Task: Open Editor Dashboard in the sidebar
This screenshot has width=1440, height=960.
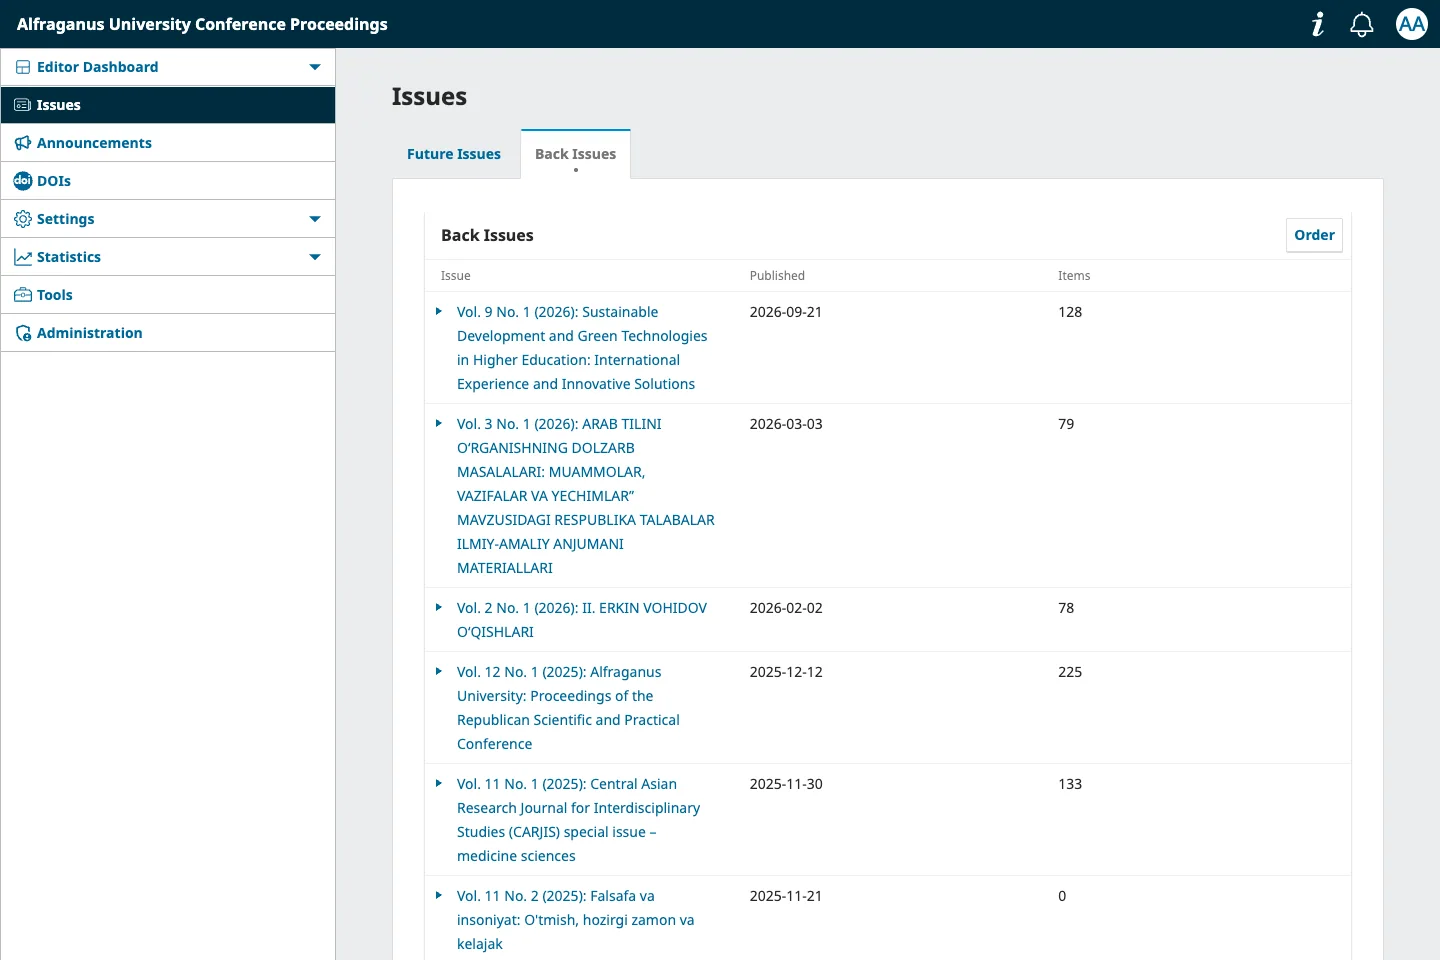Action: [98, 67]
